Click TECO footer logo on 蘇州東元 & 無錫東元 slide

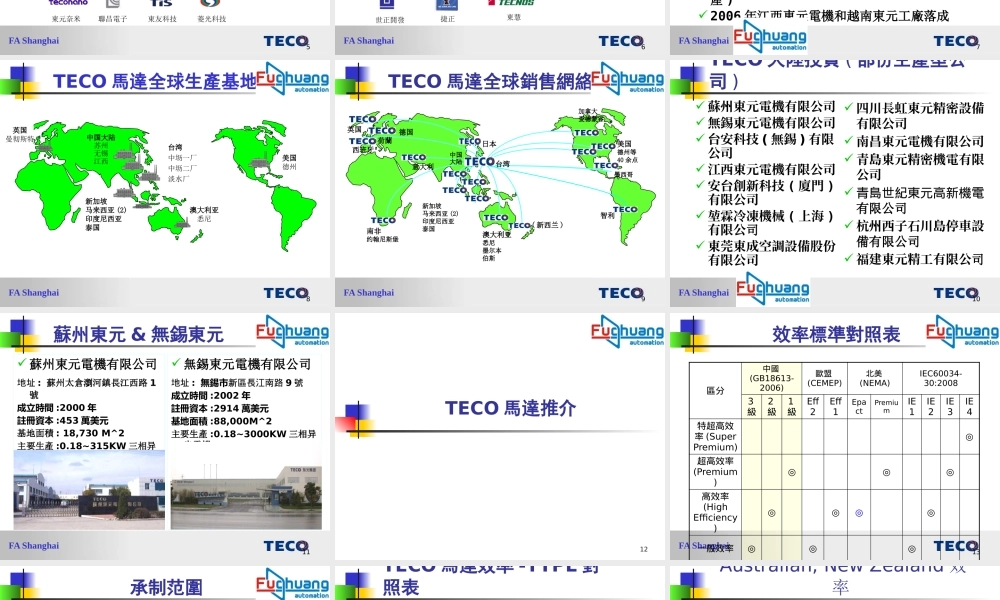pos(286,546)
